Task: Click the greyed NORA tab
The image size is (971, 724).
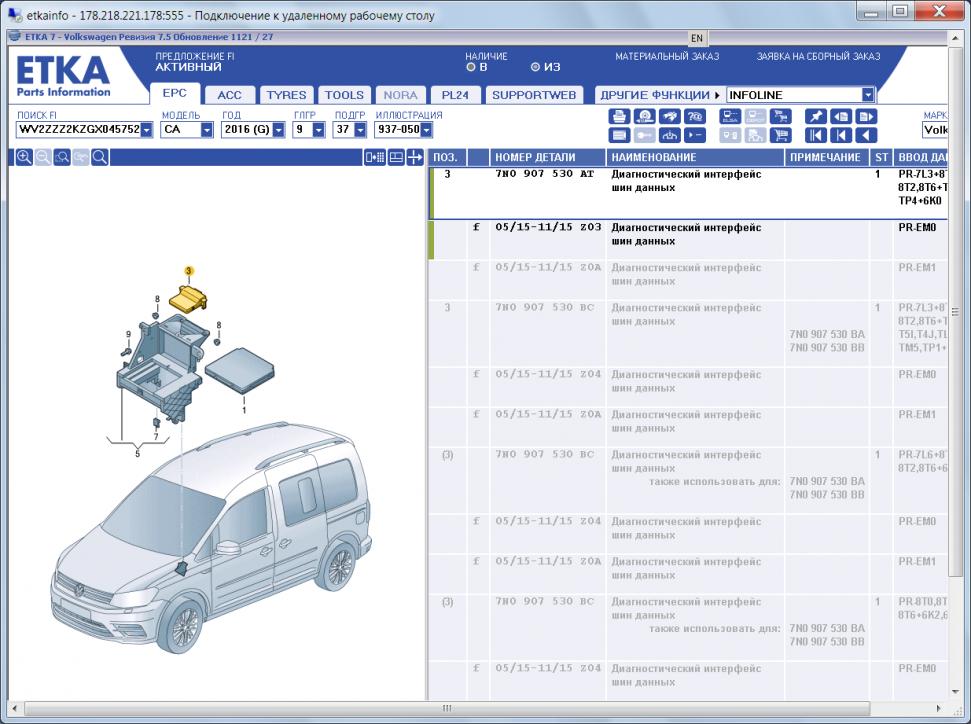Action: (x=400, y=95)
